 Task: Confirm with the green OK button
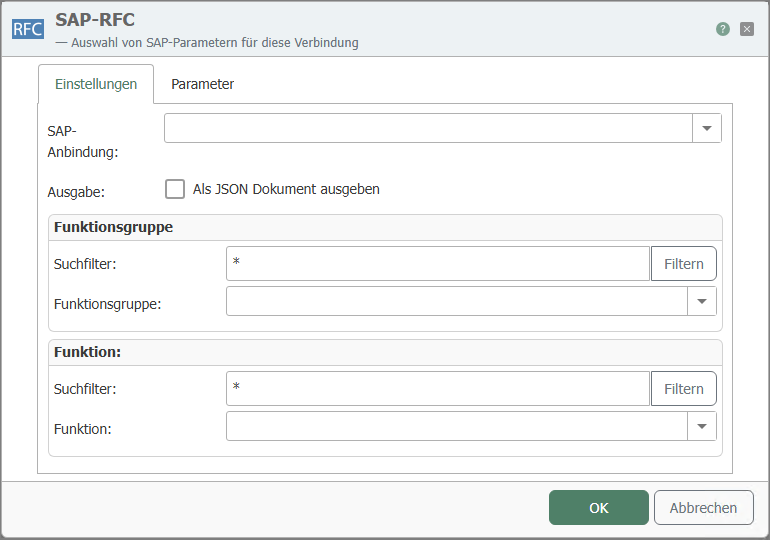pos(598,507)
